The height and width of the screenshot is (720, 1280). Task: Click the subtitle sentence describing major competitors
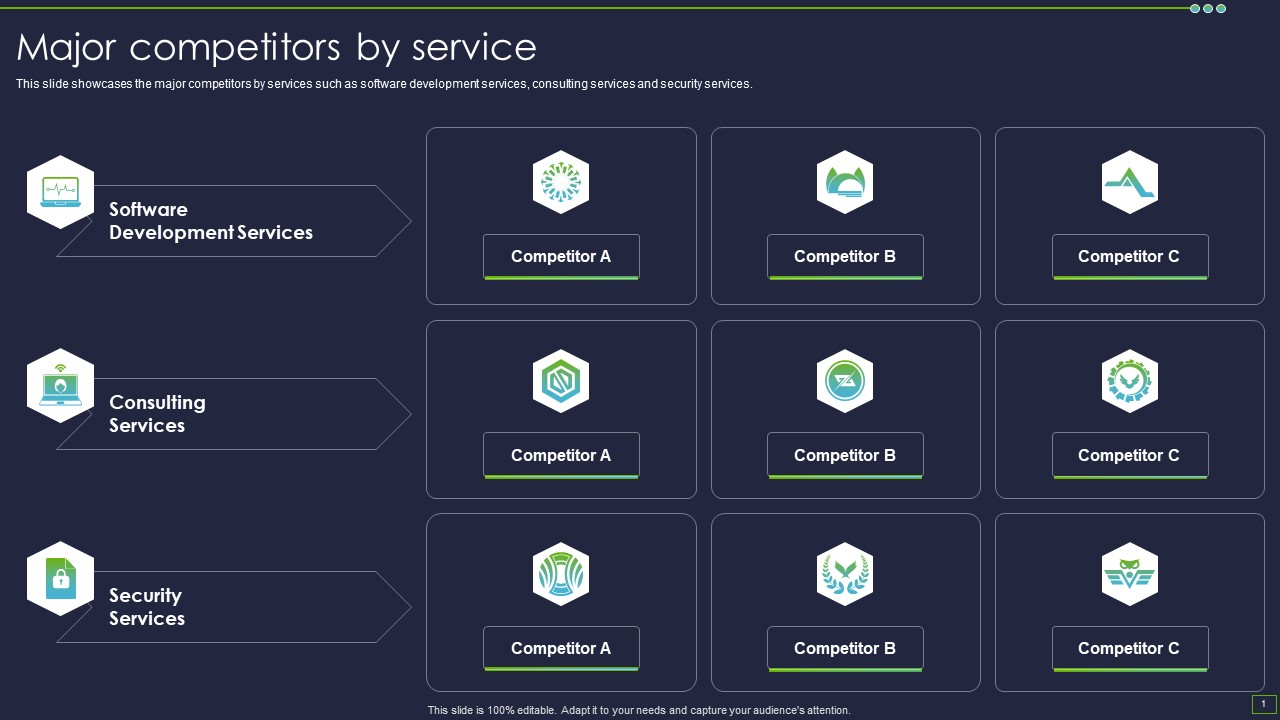384,84
